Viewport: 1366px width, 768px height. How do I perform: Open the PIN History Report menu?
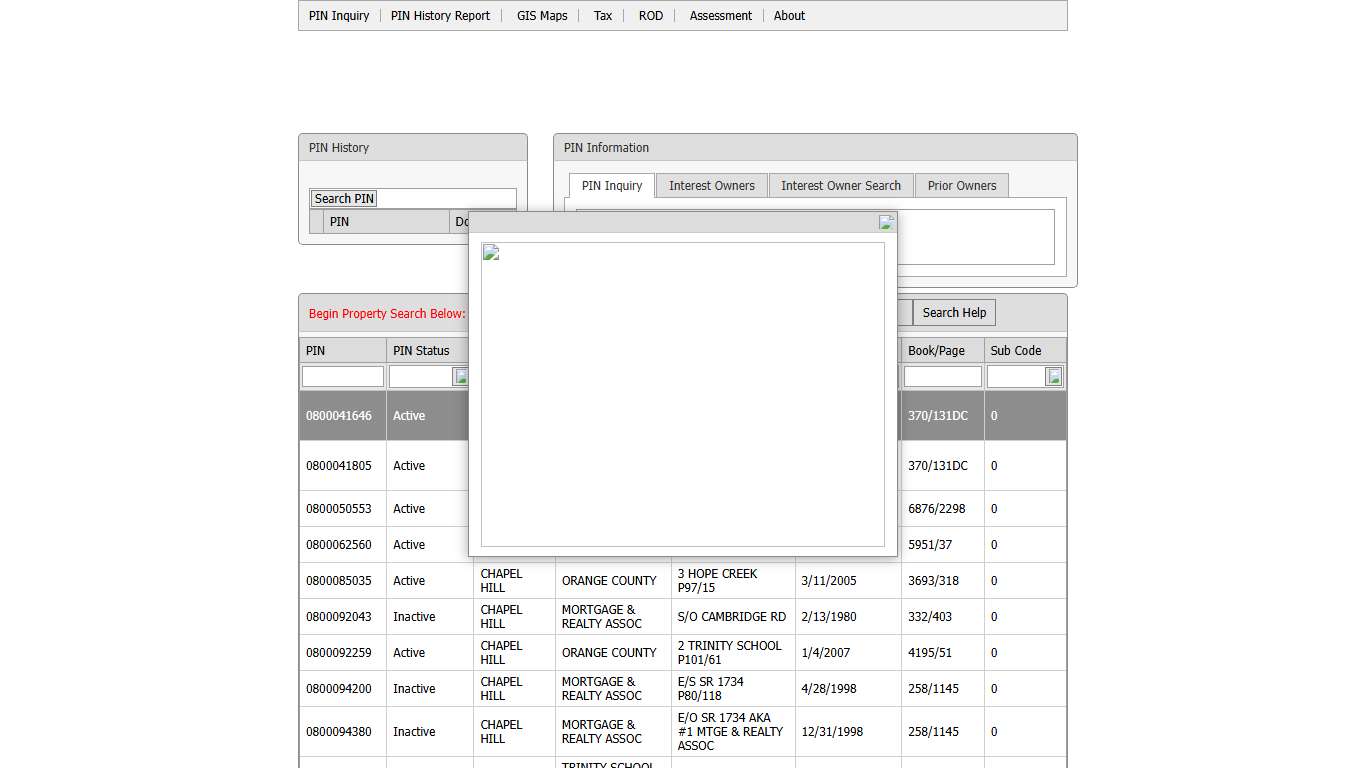(440, 16)
